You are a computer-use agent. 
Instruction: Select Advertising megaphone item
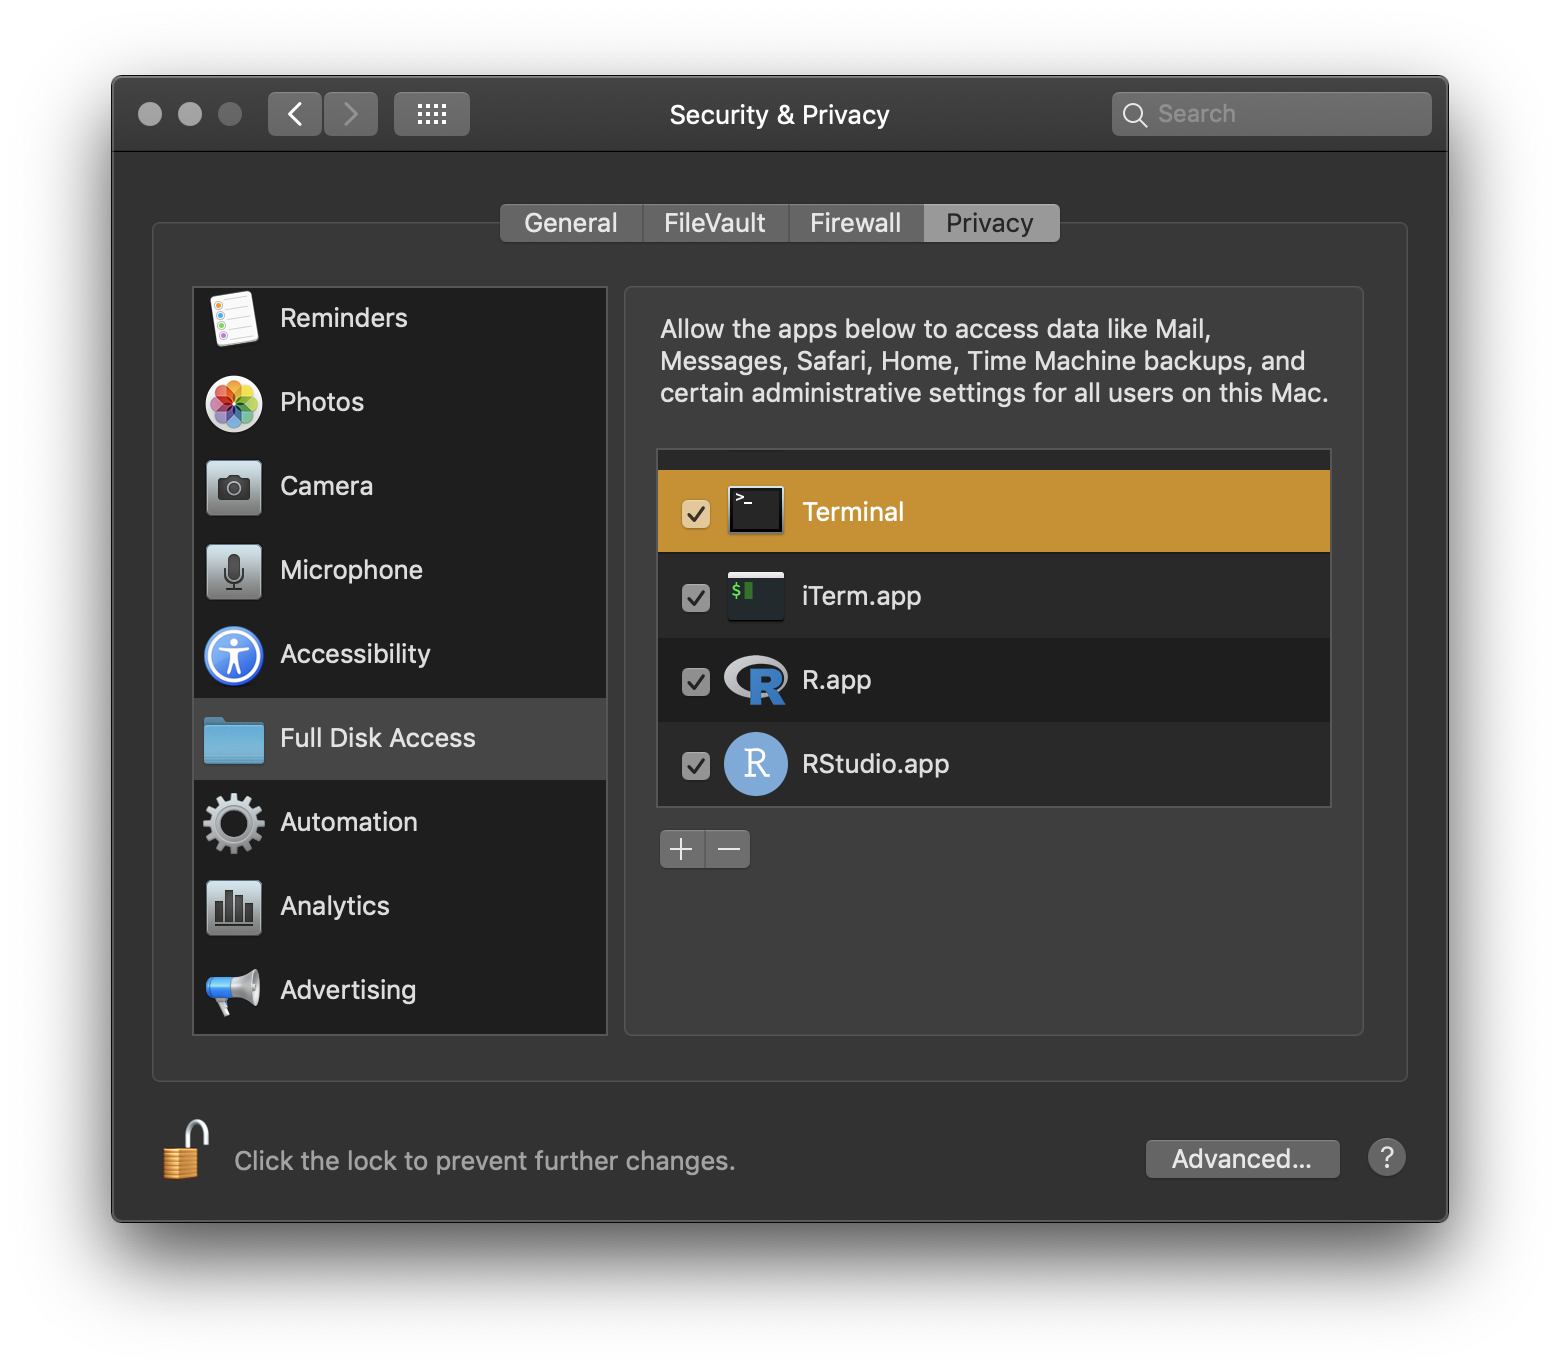coord(234,991)
